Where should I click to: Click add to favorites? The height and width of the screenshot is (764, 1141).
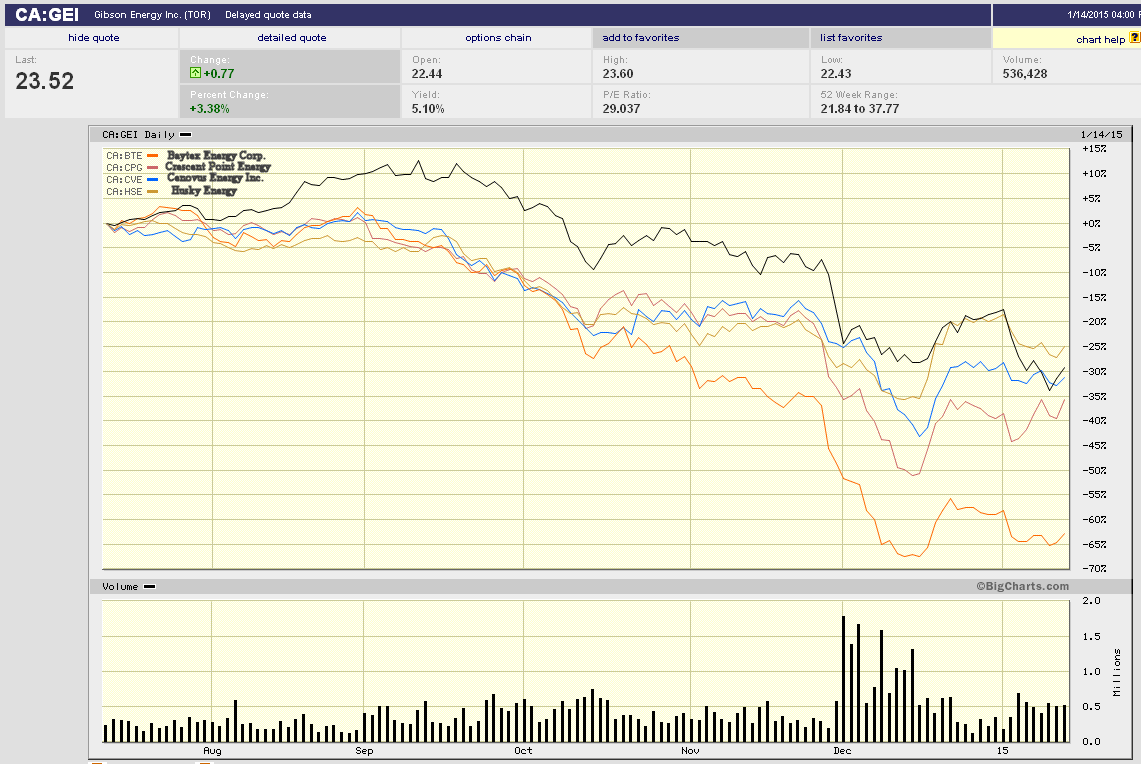pyautogui.click(x=640, y=38)
